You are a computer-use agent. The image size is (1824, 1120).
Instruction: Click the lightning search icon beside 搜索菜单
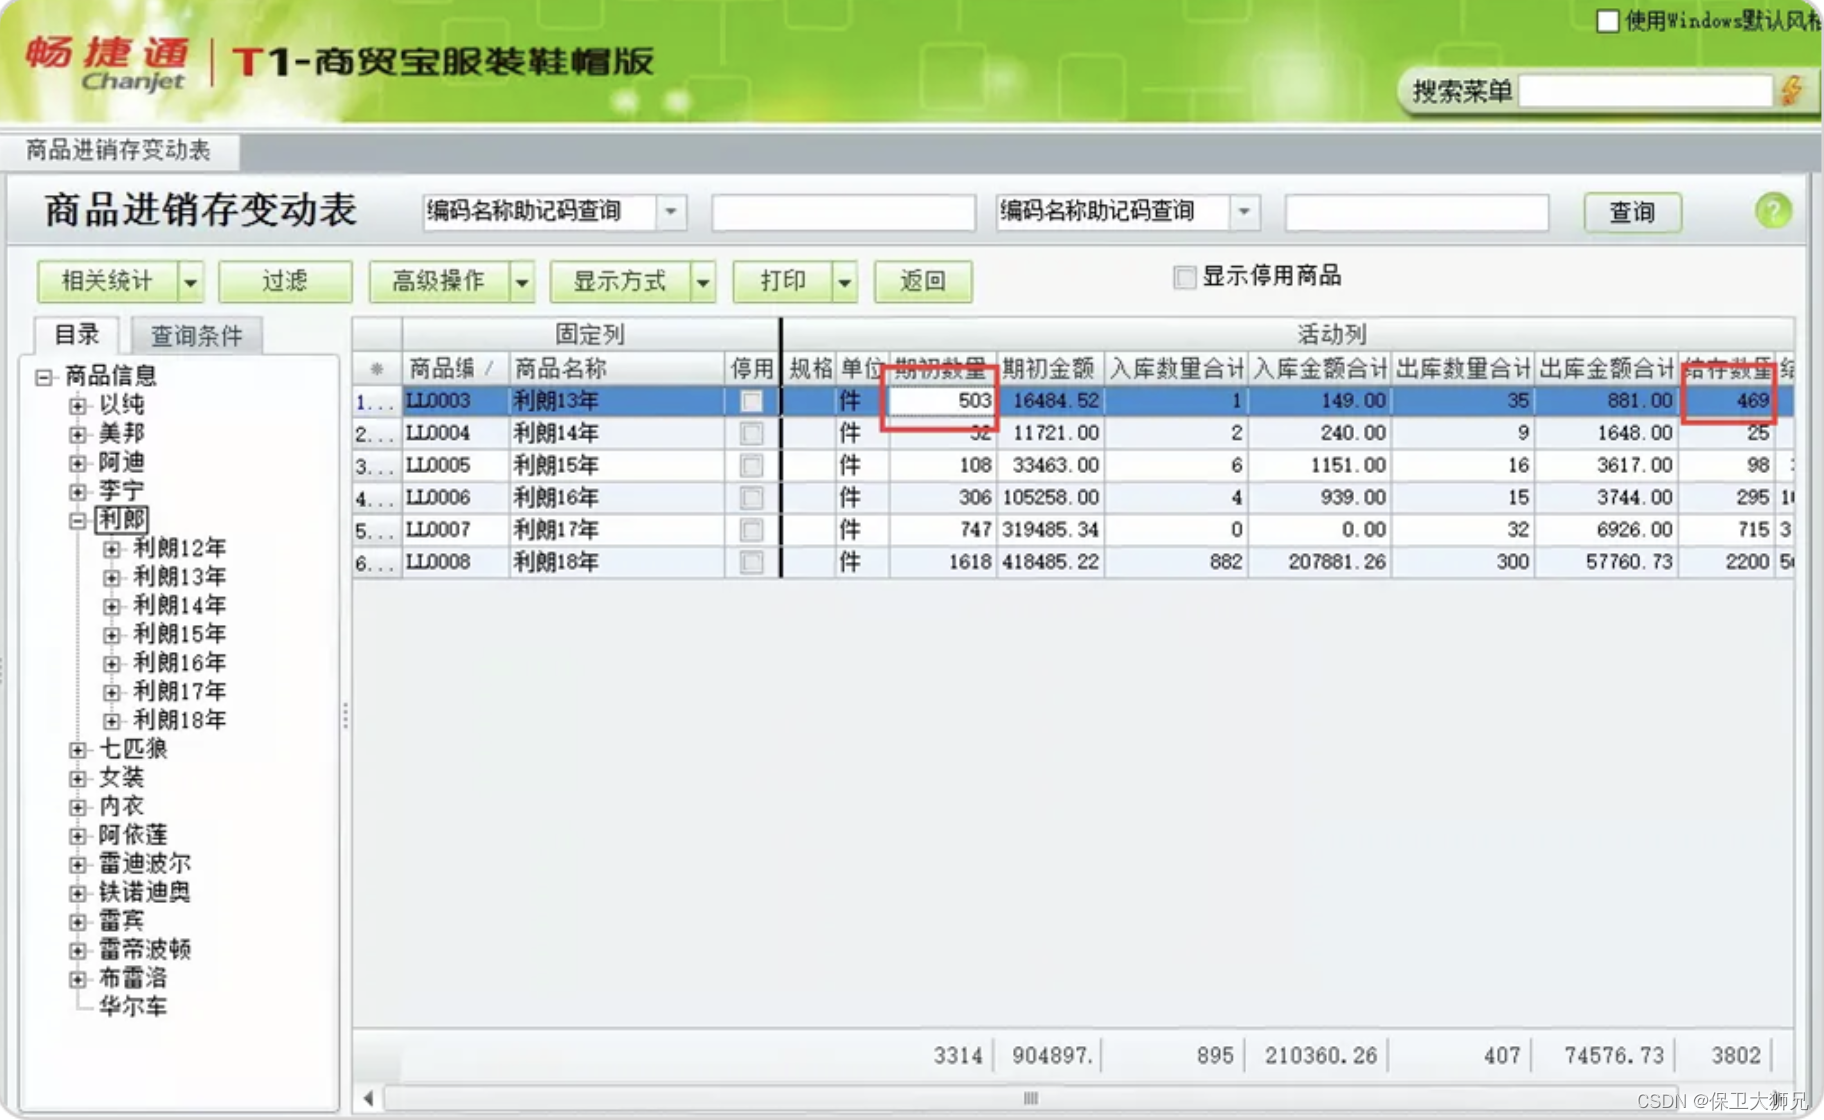(1792, 91)
